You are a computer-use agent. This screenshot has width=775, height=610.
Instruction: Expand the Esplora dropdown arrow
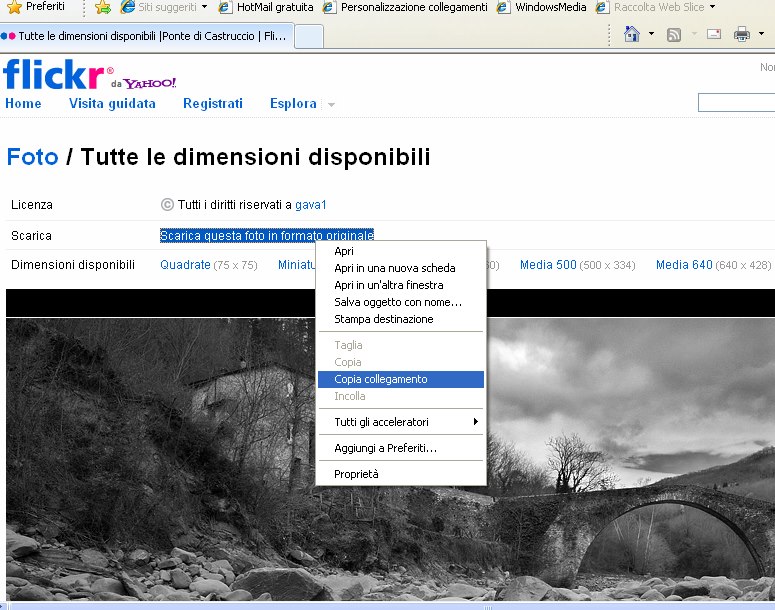pos(331,105)
